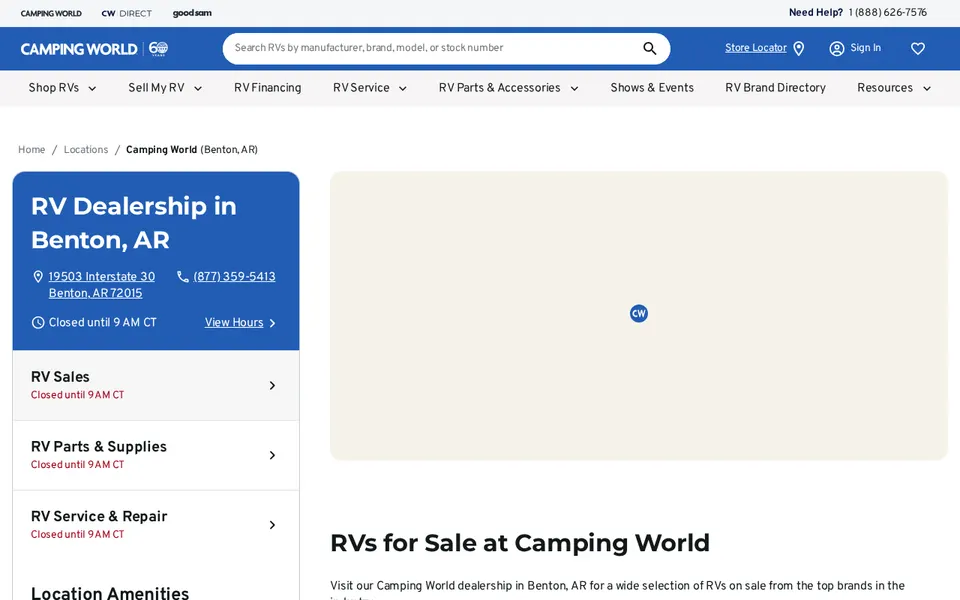Click the Camping World 60 years logo
960x600 pixels.
pos(94,49)
